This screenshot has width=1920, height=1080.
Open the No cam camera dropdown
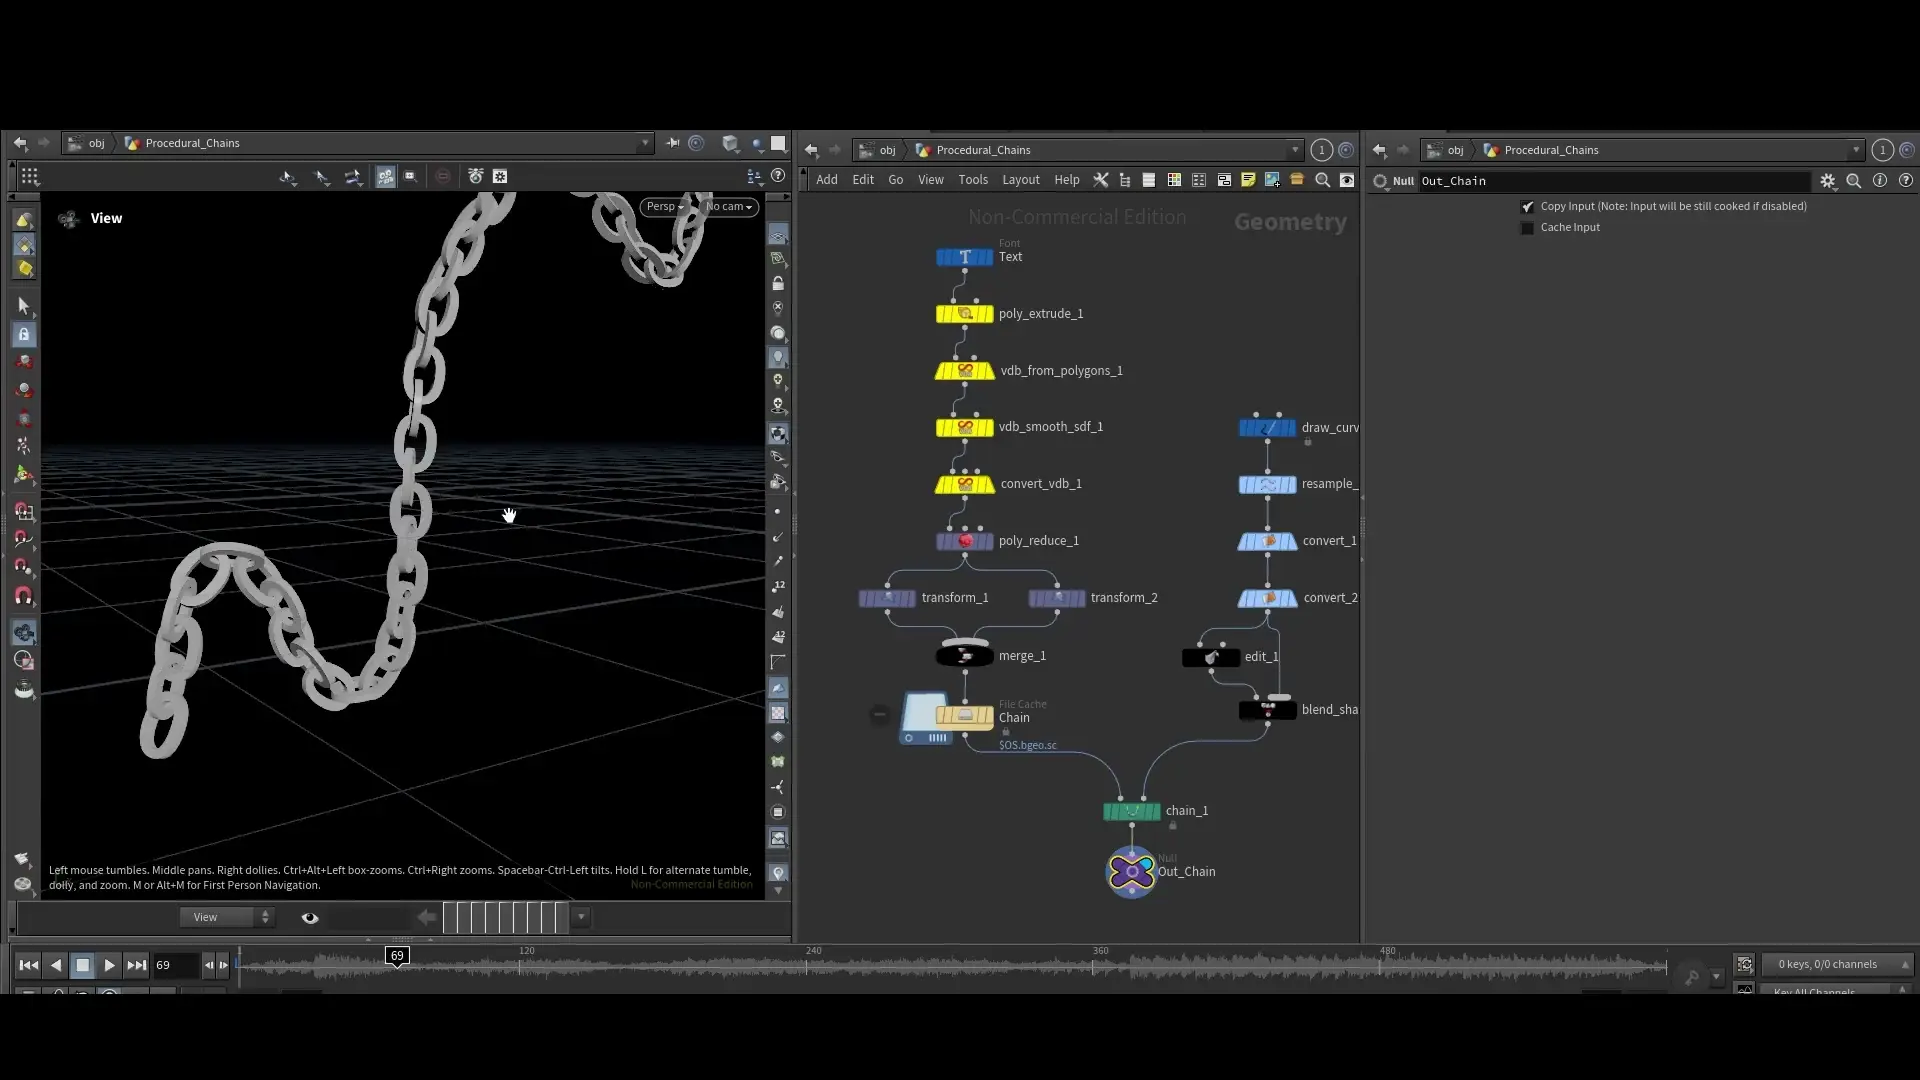(729, 207)
